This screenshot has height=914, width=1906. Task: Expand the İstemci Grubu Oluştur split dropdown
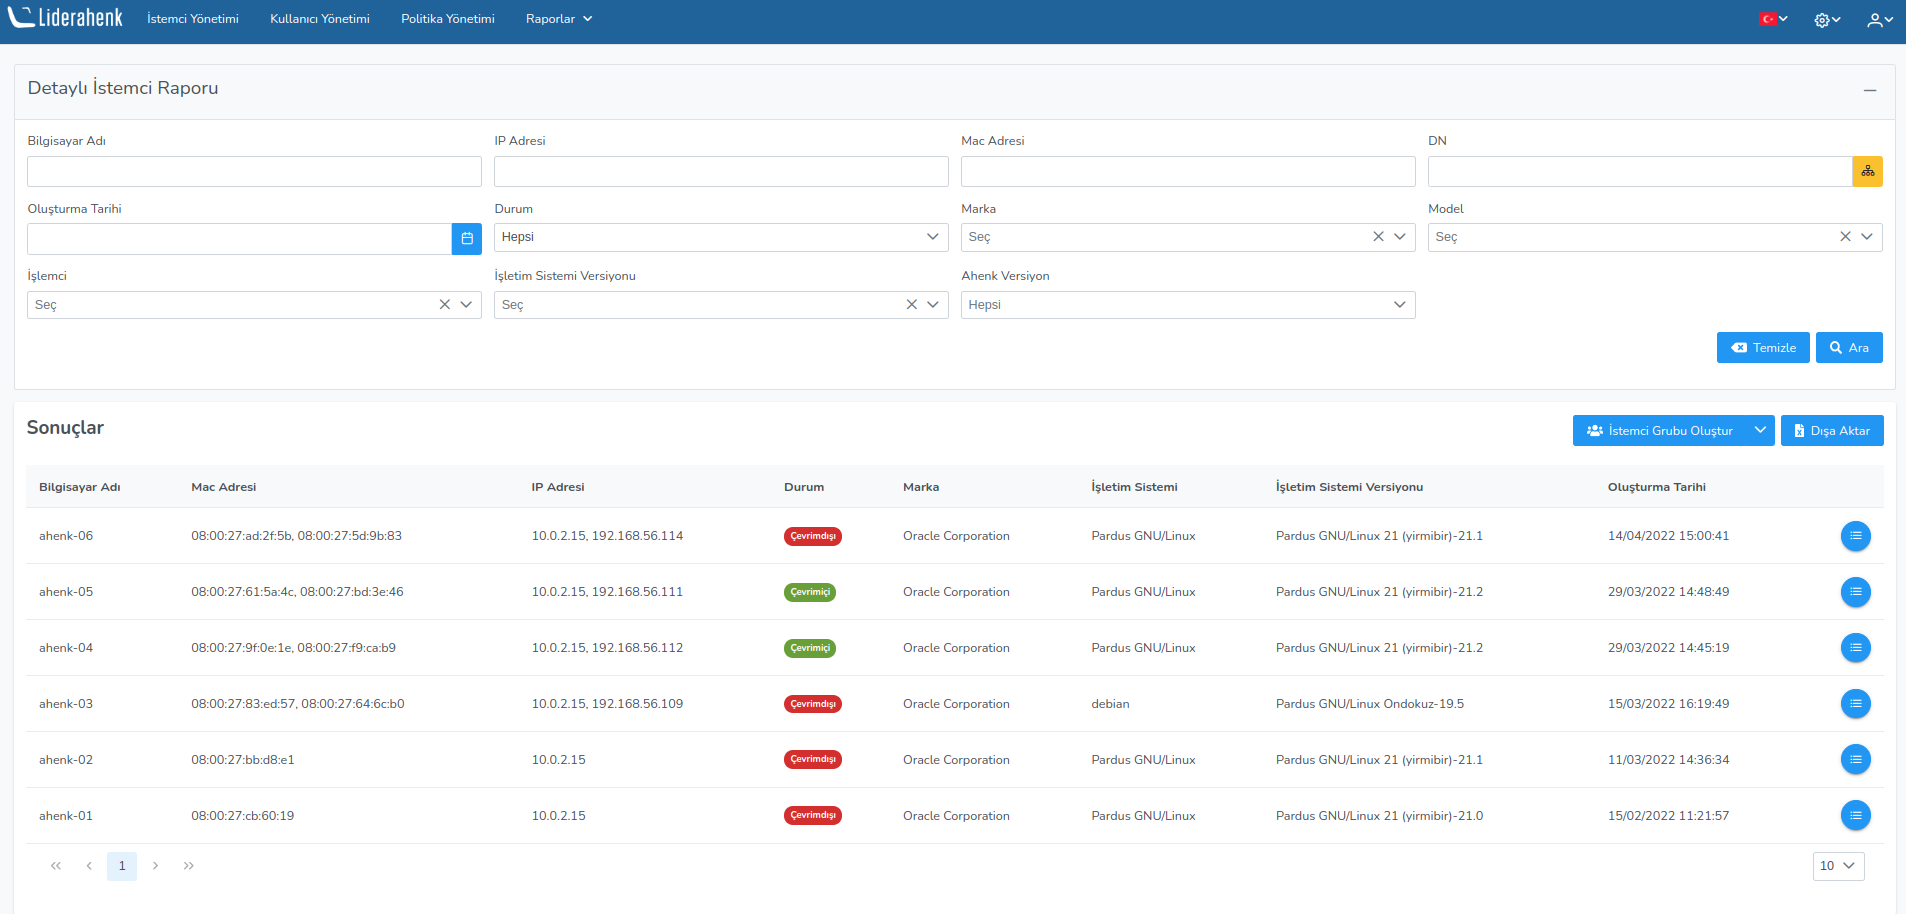pyautogui.click(x=1761, y=430)
